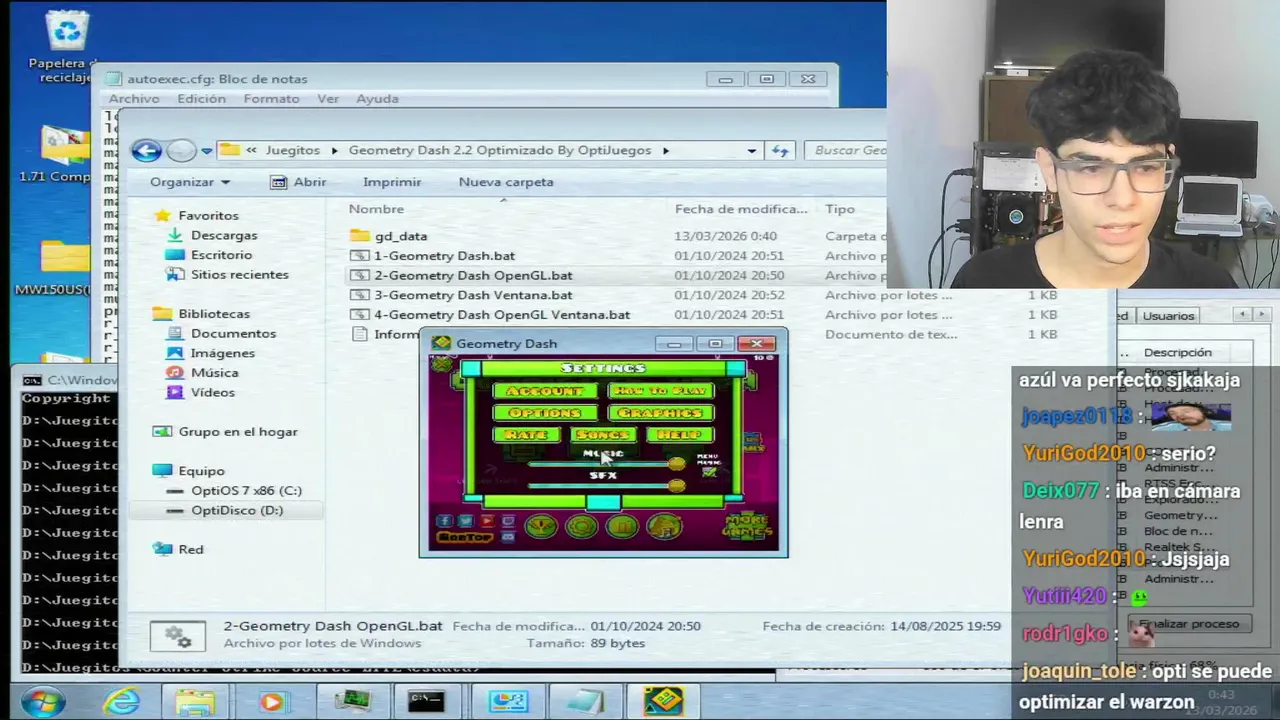Sort by Fecha de modificación column header
The height and width of the screenshot is (720, 1280).
[740, 209]
